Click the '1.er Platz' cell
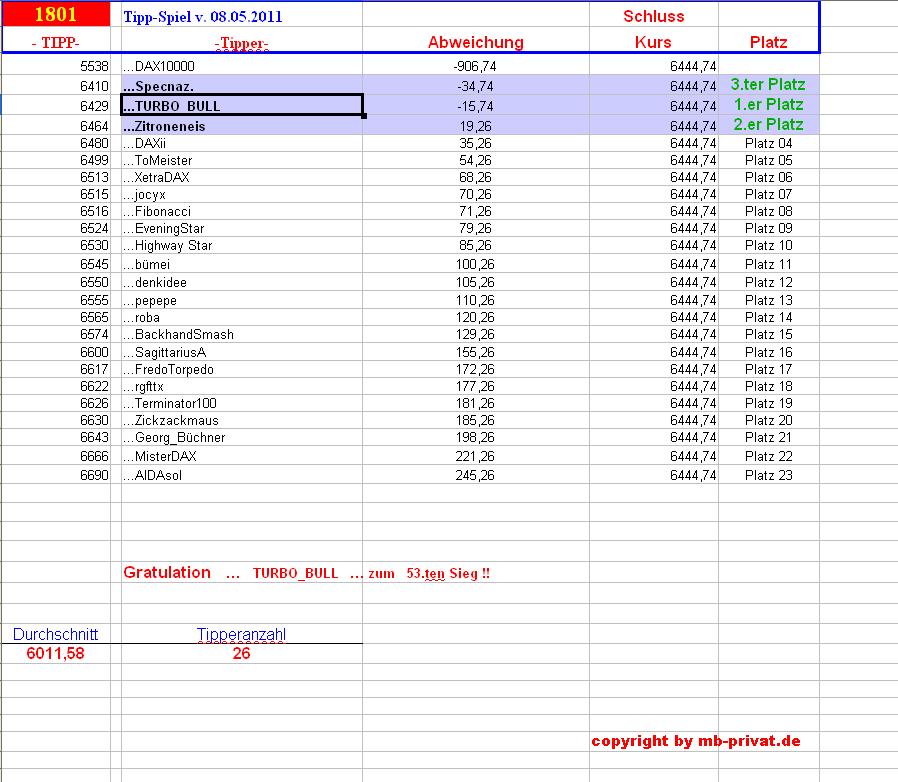898x782 pixels. pos(768,105)
